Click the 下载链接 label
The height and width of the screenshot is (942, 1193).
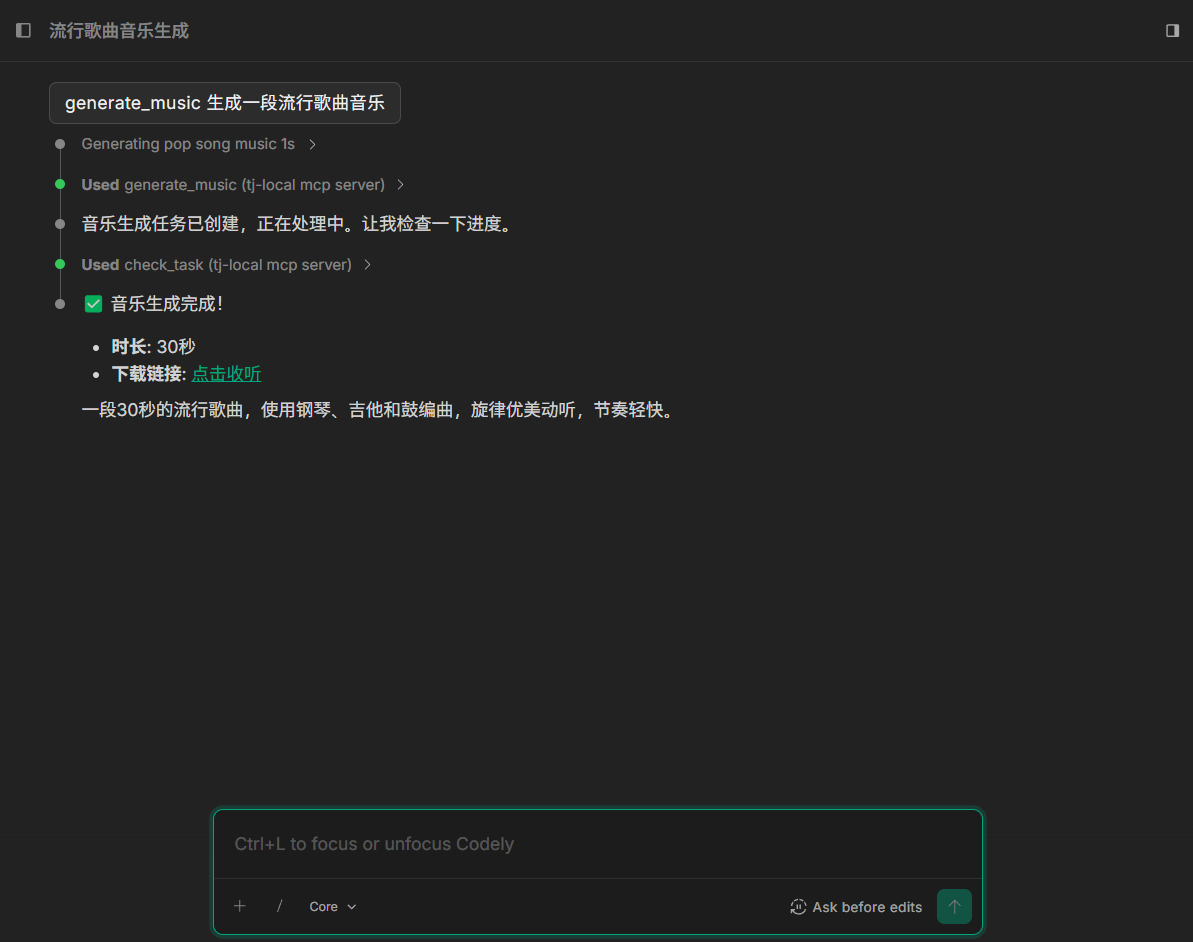(x=148, y=374)
